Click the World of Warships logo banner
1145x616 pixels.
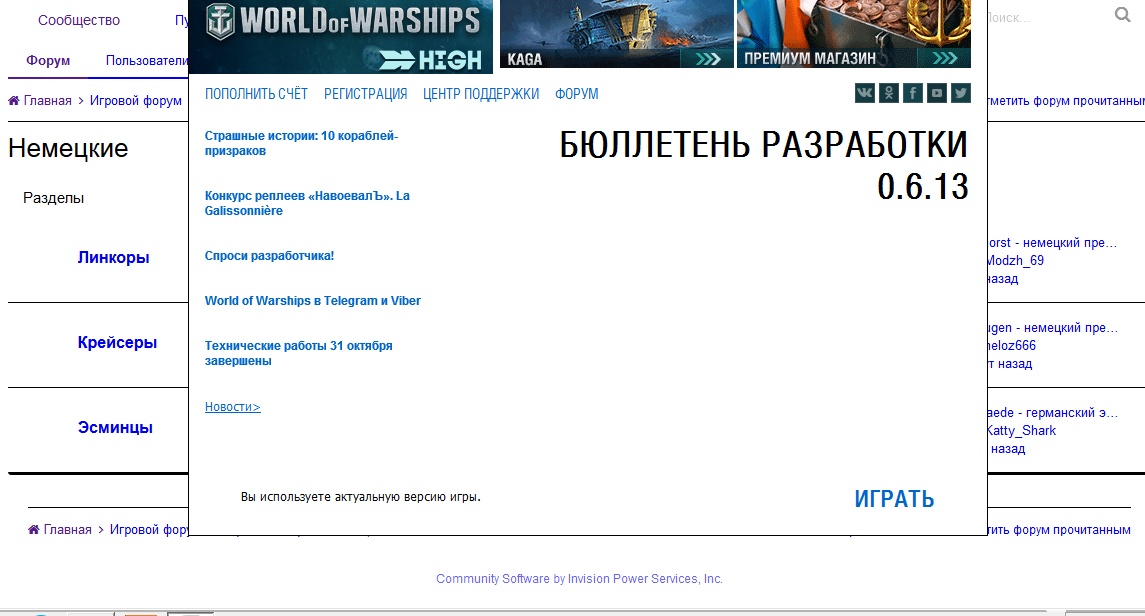pos(341,36)
